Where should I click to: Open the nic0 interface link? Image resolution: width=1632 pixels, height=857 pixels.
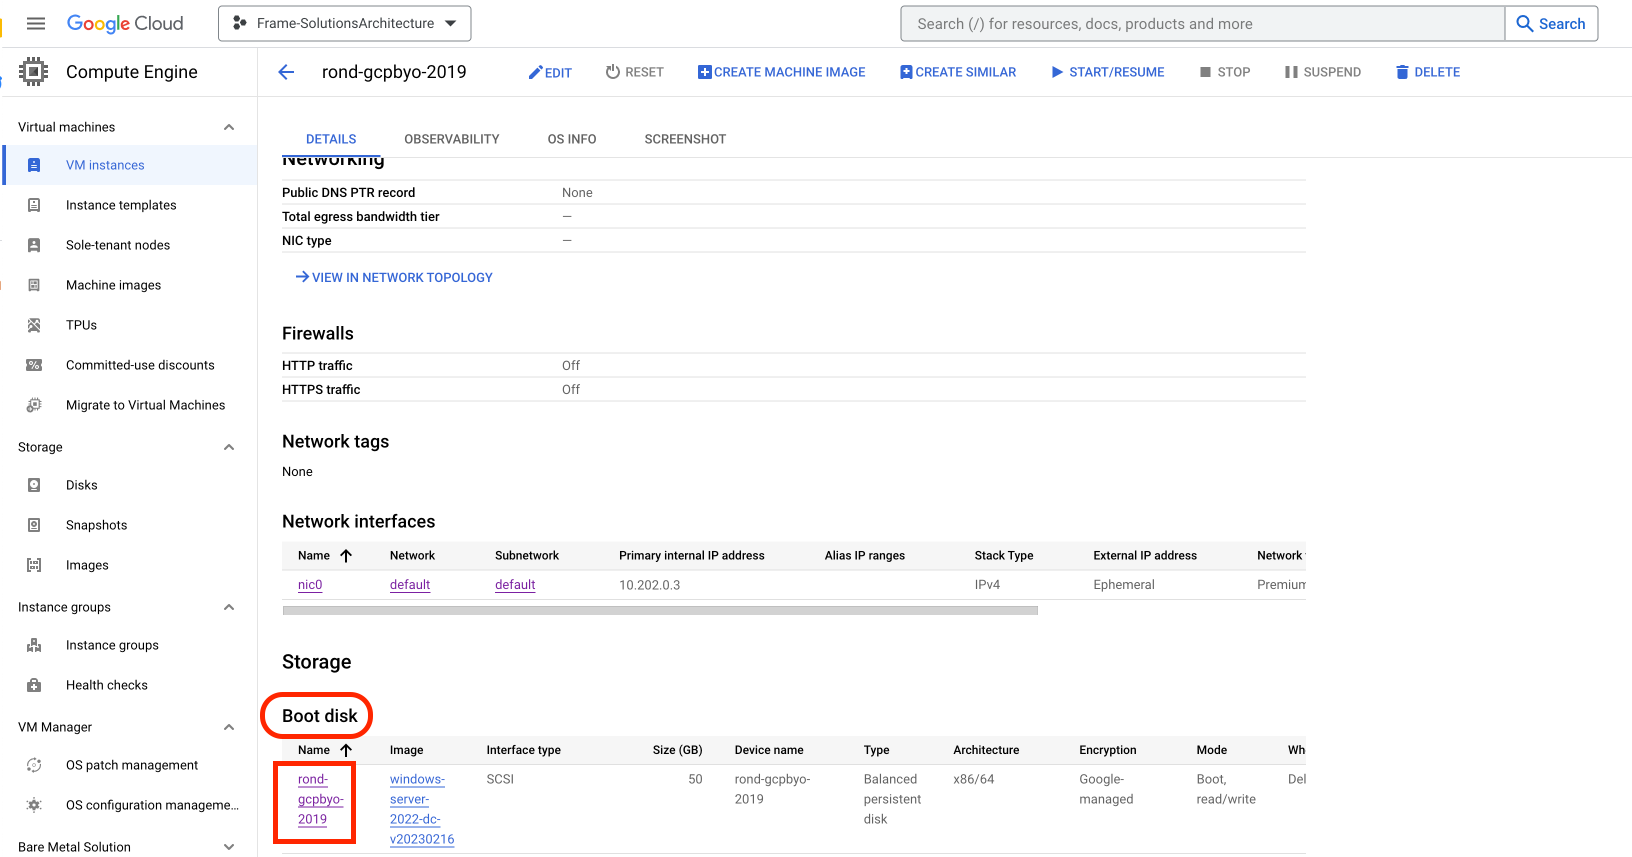point(310,585)
